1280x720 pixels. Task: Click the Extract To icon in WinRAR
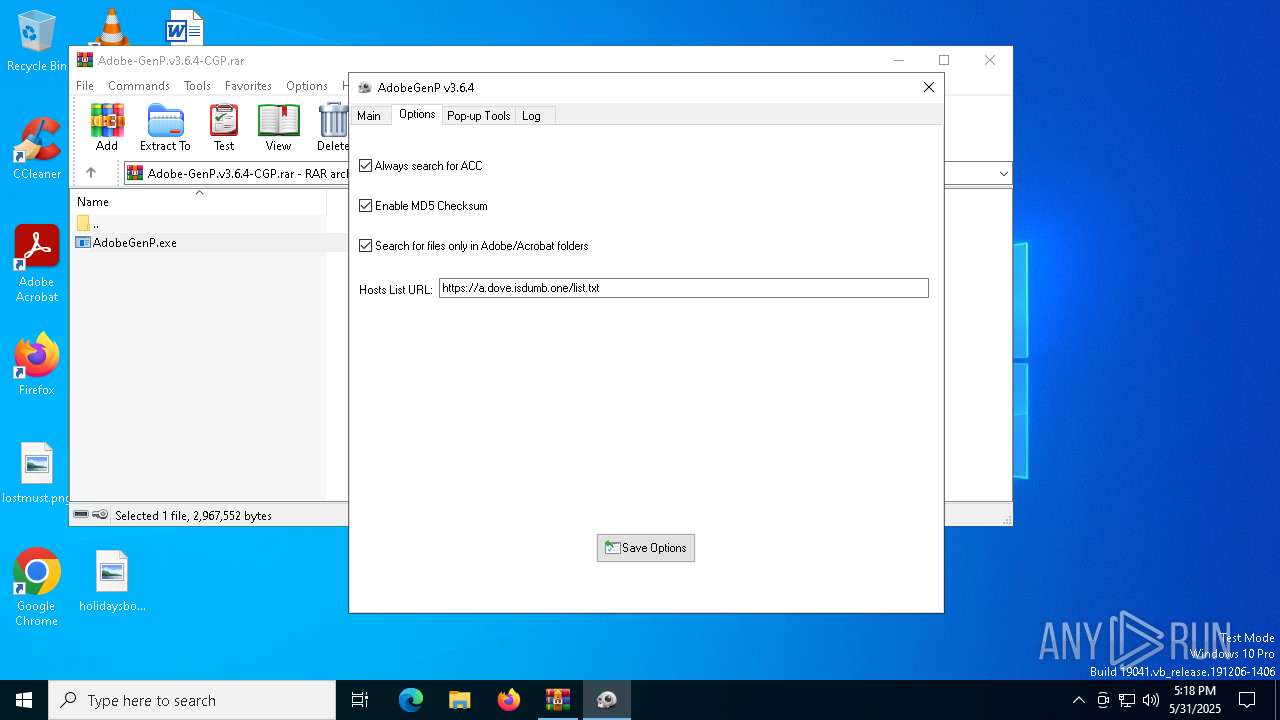165,127
